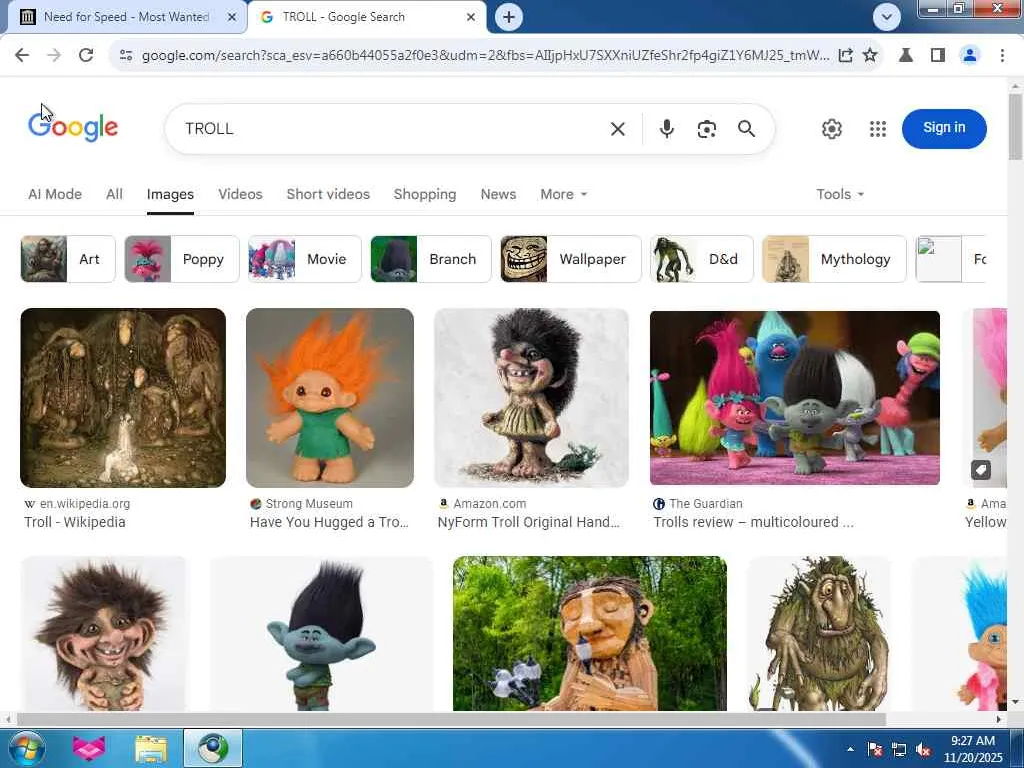Filter by the Wallpaper chip
Image resolution: width=1024 pixels, height=768 pixels.
point(571,259)
